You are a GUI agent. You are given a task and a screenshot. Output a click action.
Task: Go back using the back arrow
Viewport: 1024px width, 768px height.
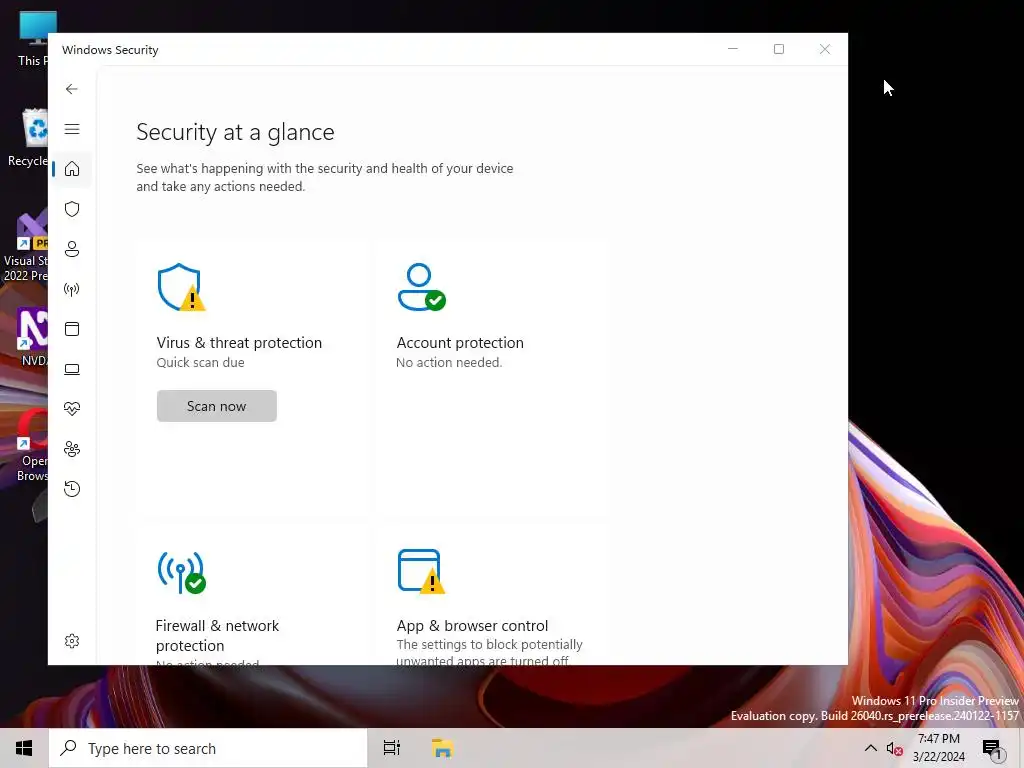72,89
